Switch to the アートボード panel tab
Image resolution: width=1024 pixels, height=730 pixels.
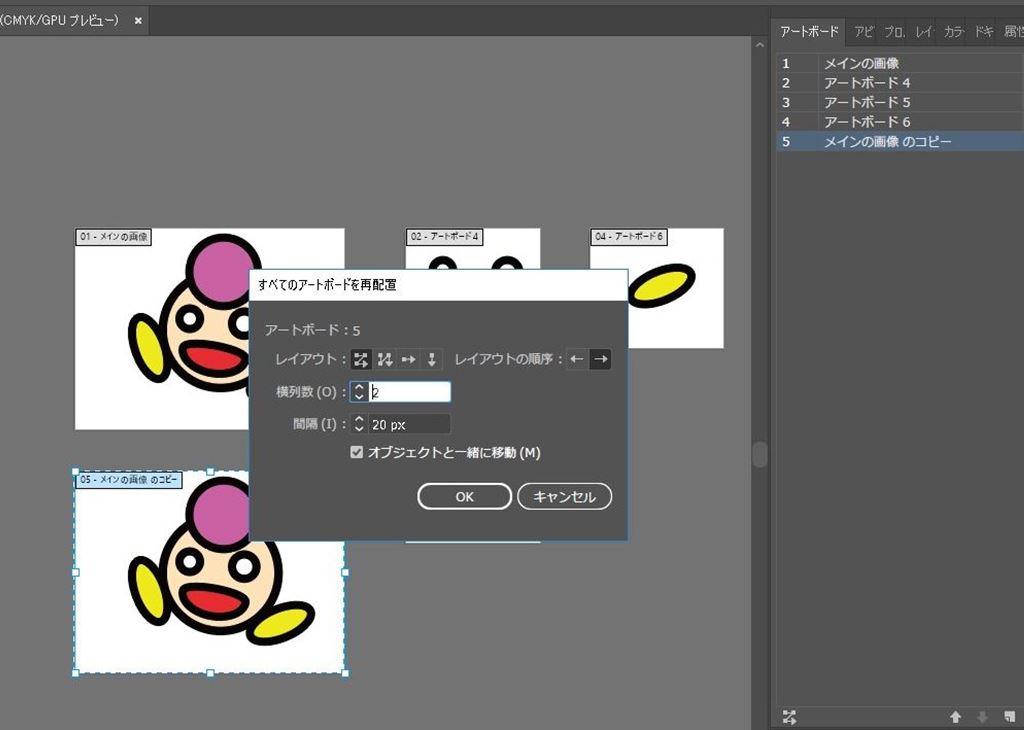click(809, 32)
